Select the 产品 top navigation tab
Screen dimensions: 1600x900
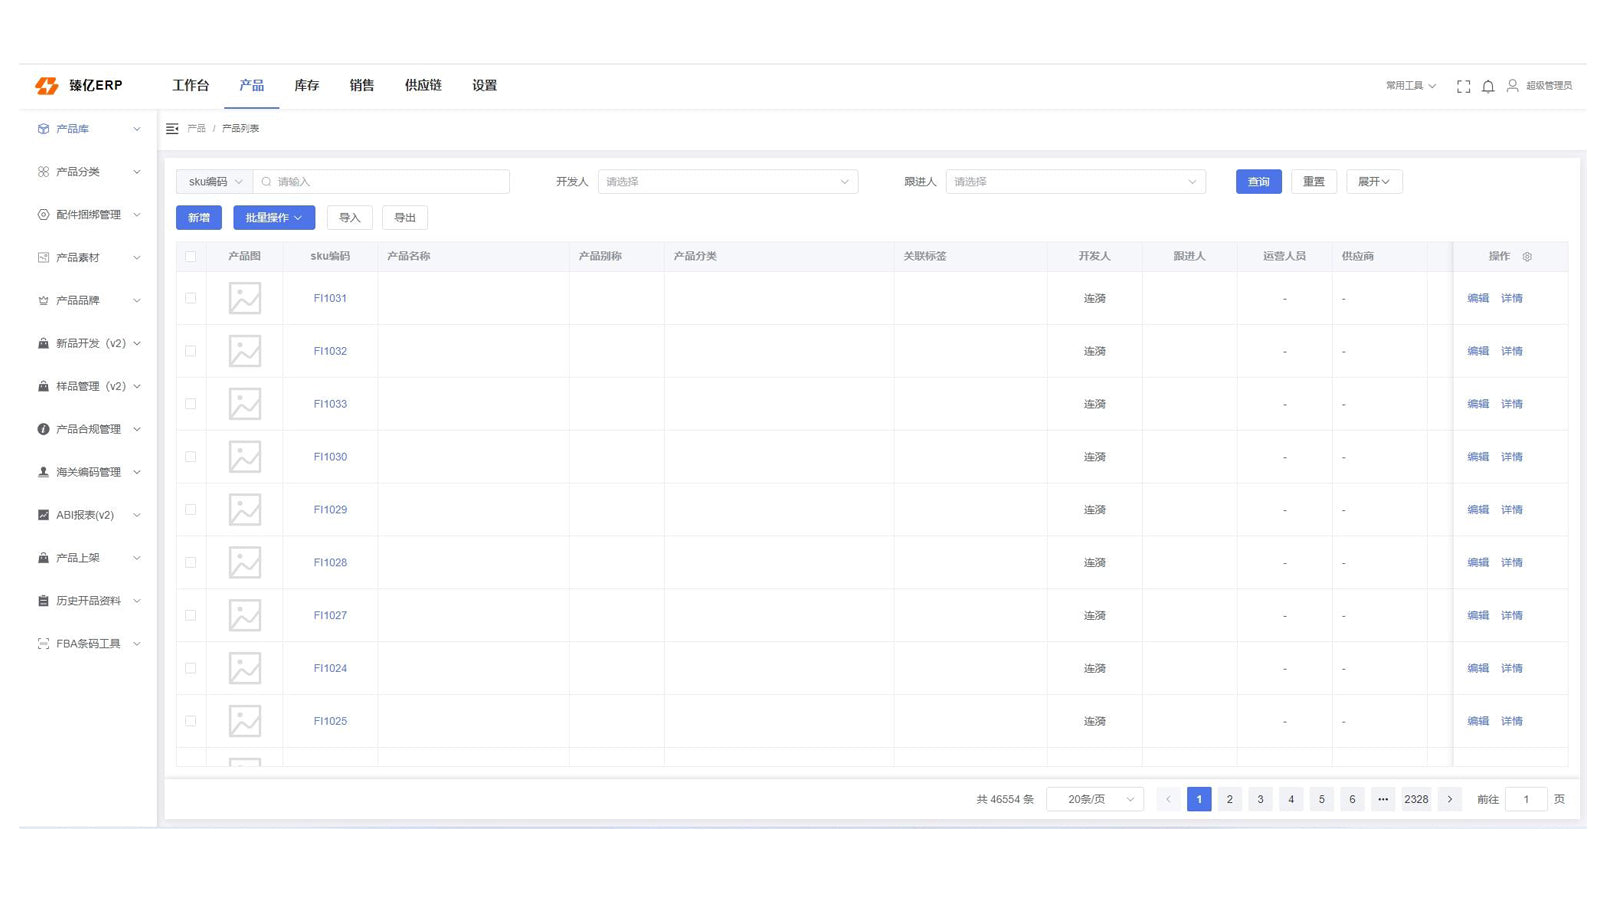point(252,86)
